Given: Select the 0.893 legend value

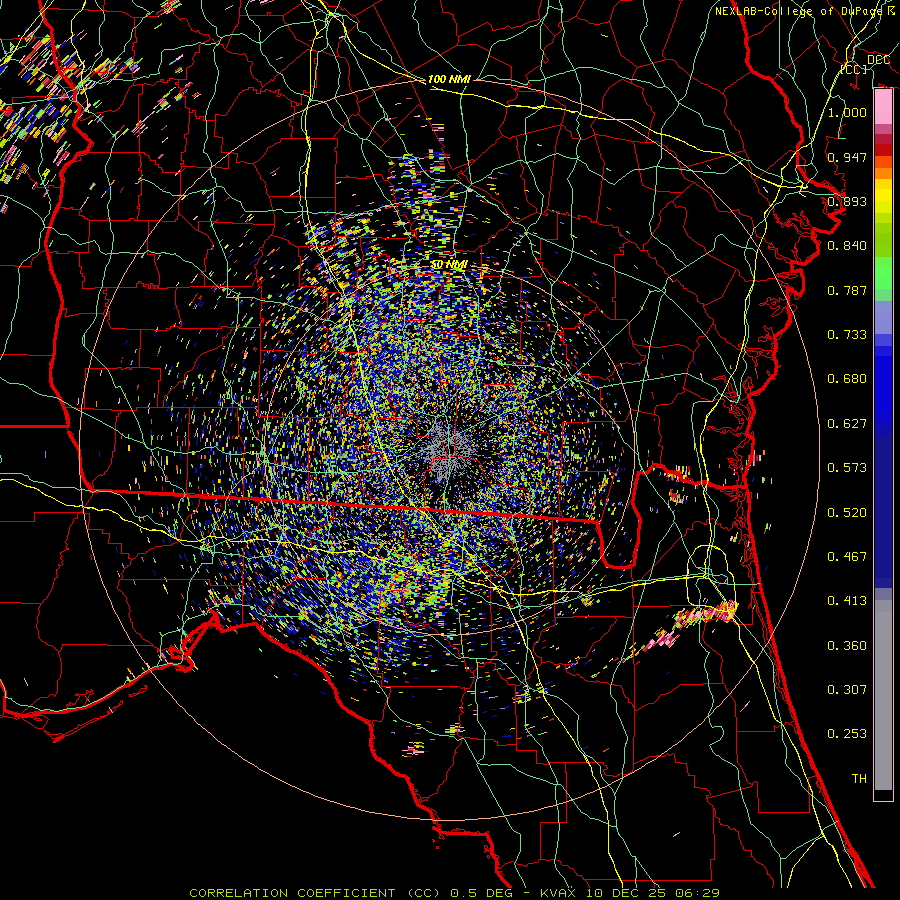Looking at the screenshot, I should (x=847, y=201).
